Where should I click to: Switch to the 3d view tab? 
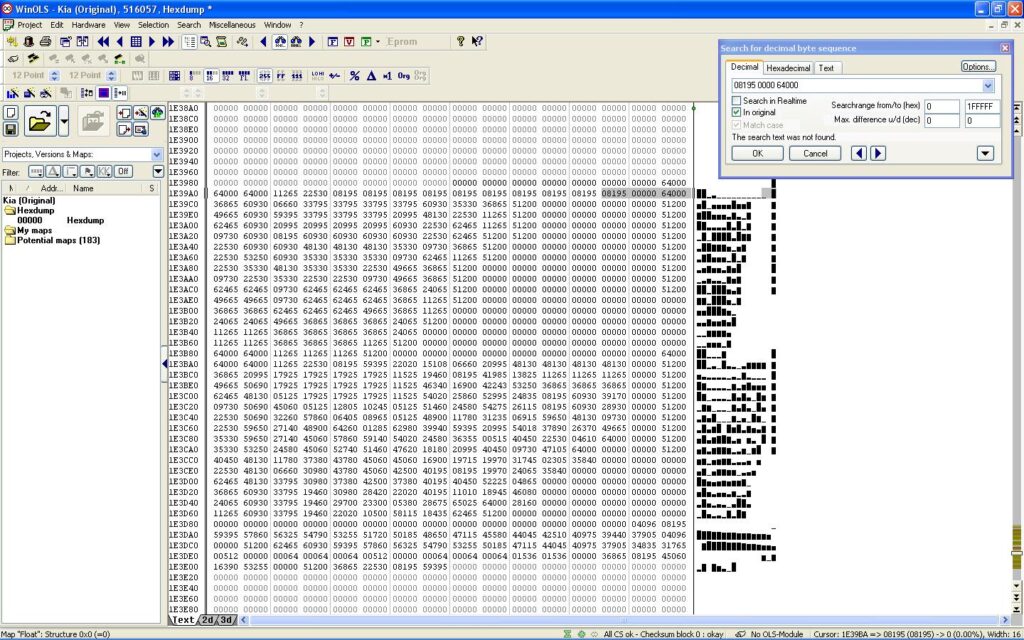226,620
